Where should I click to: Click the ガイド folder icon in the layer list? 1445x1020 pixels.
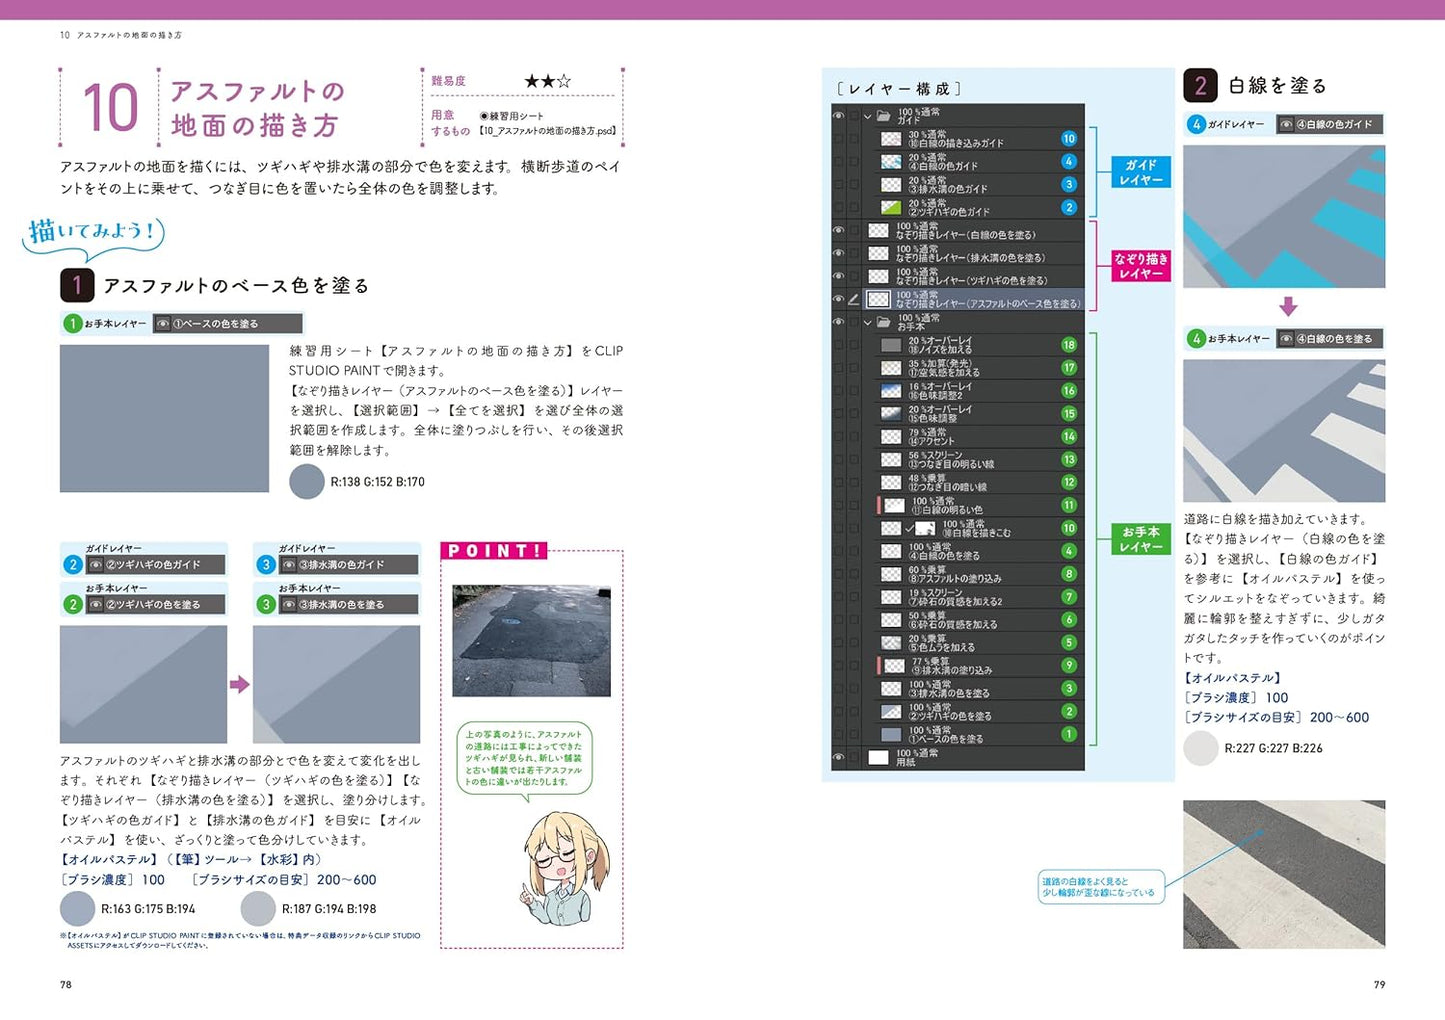[x=884, y=116]
